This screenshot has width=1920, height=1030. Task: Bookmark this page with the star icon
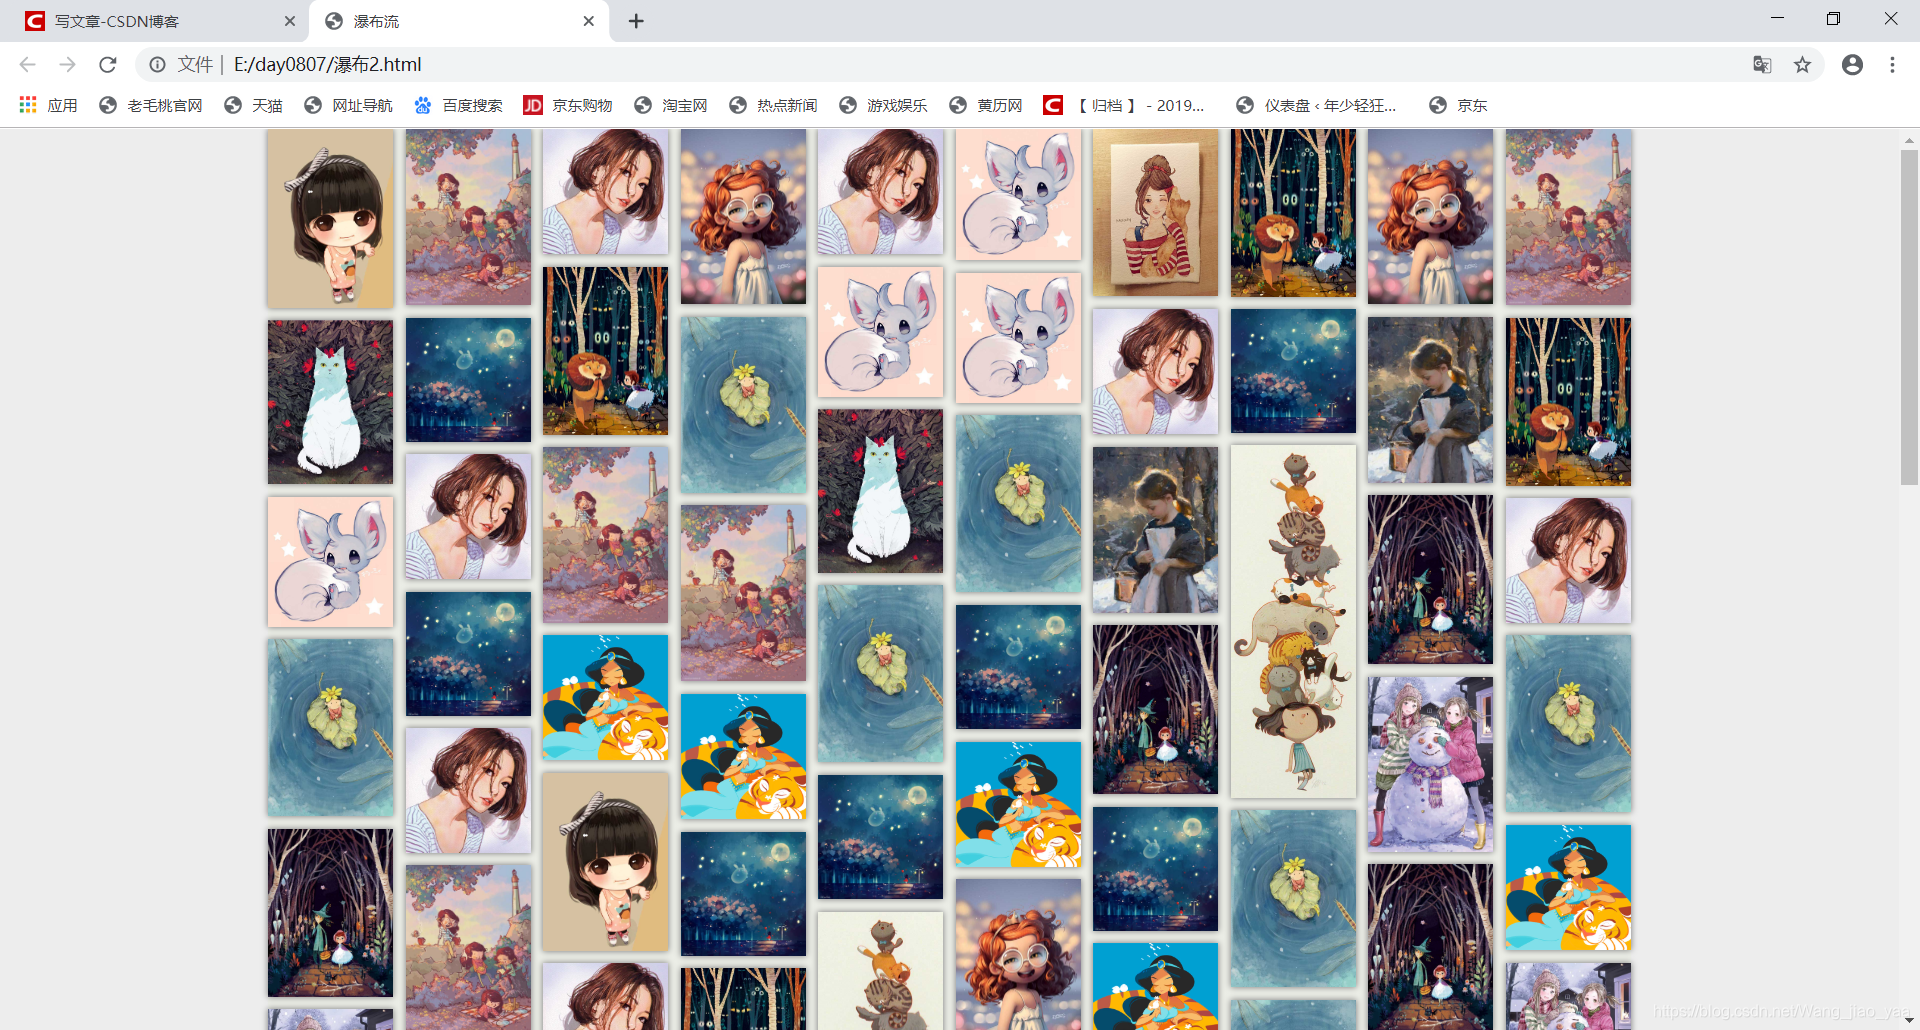click(x=1802, y=65)
